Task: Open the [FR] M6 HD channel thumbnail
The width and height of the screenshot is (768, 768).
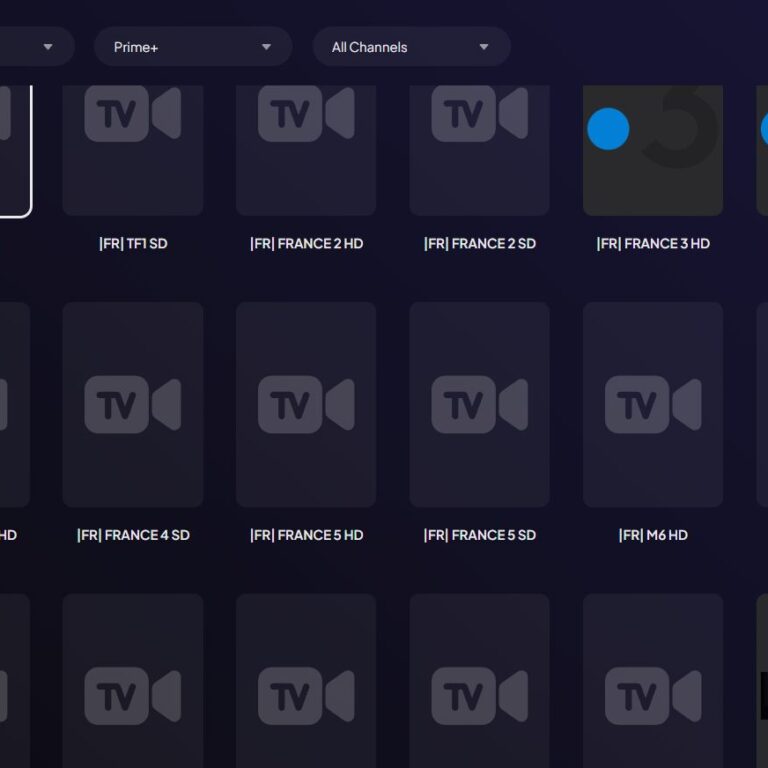Action: (653, 405)
